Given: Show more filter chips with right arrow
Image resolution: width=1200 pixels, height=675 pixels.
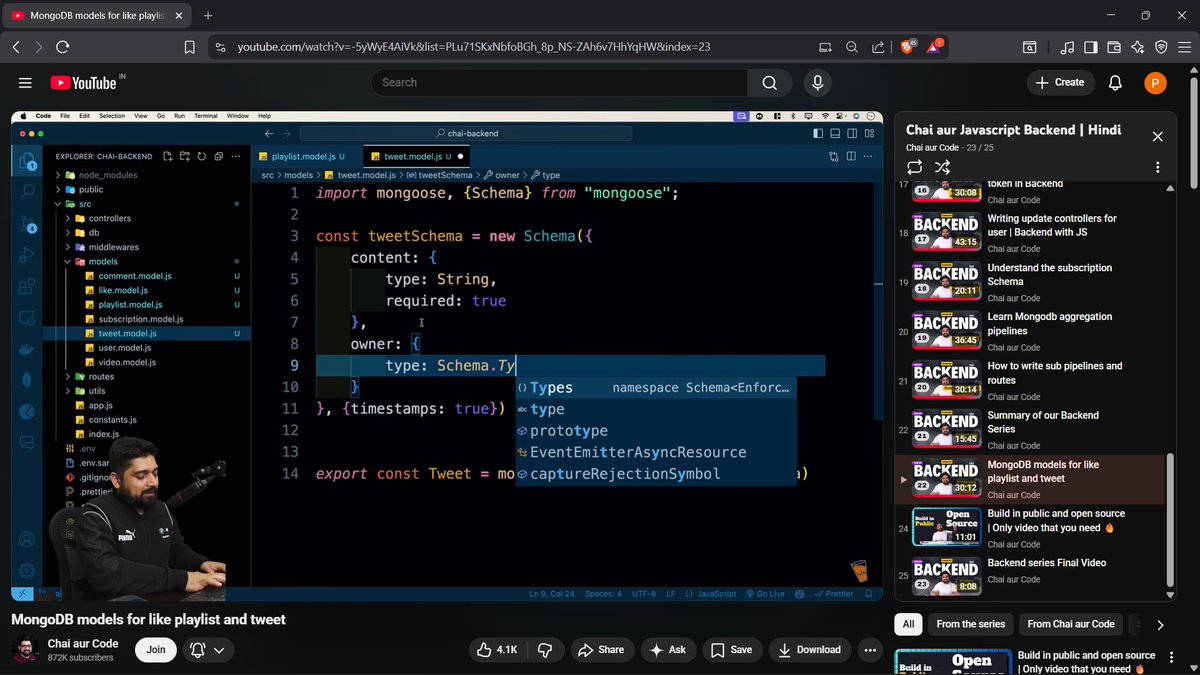Looking at the screenshot, I should point(1160,625).
